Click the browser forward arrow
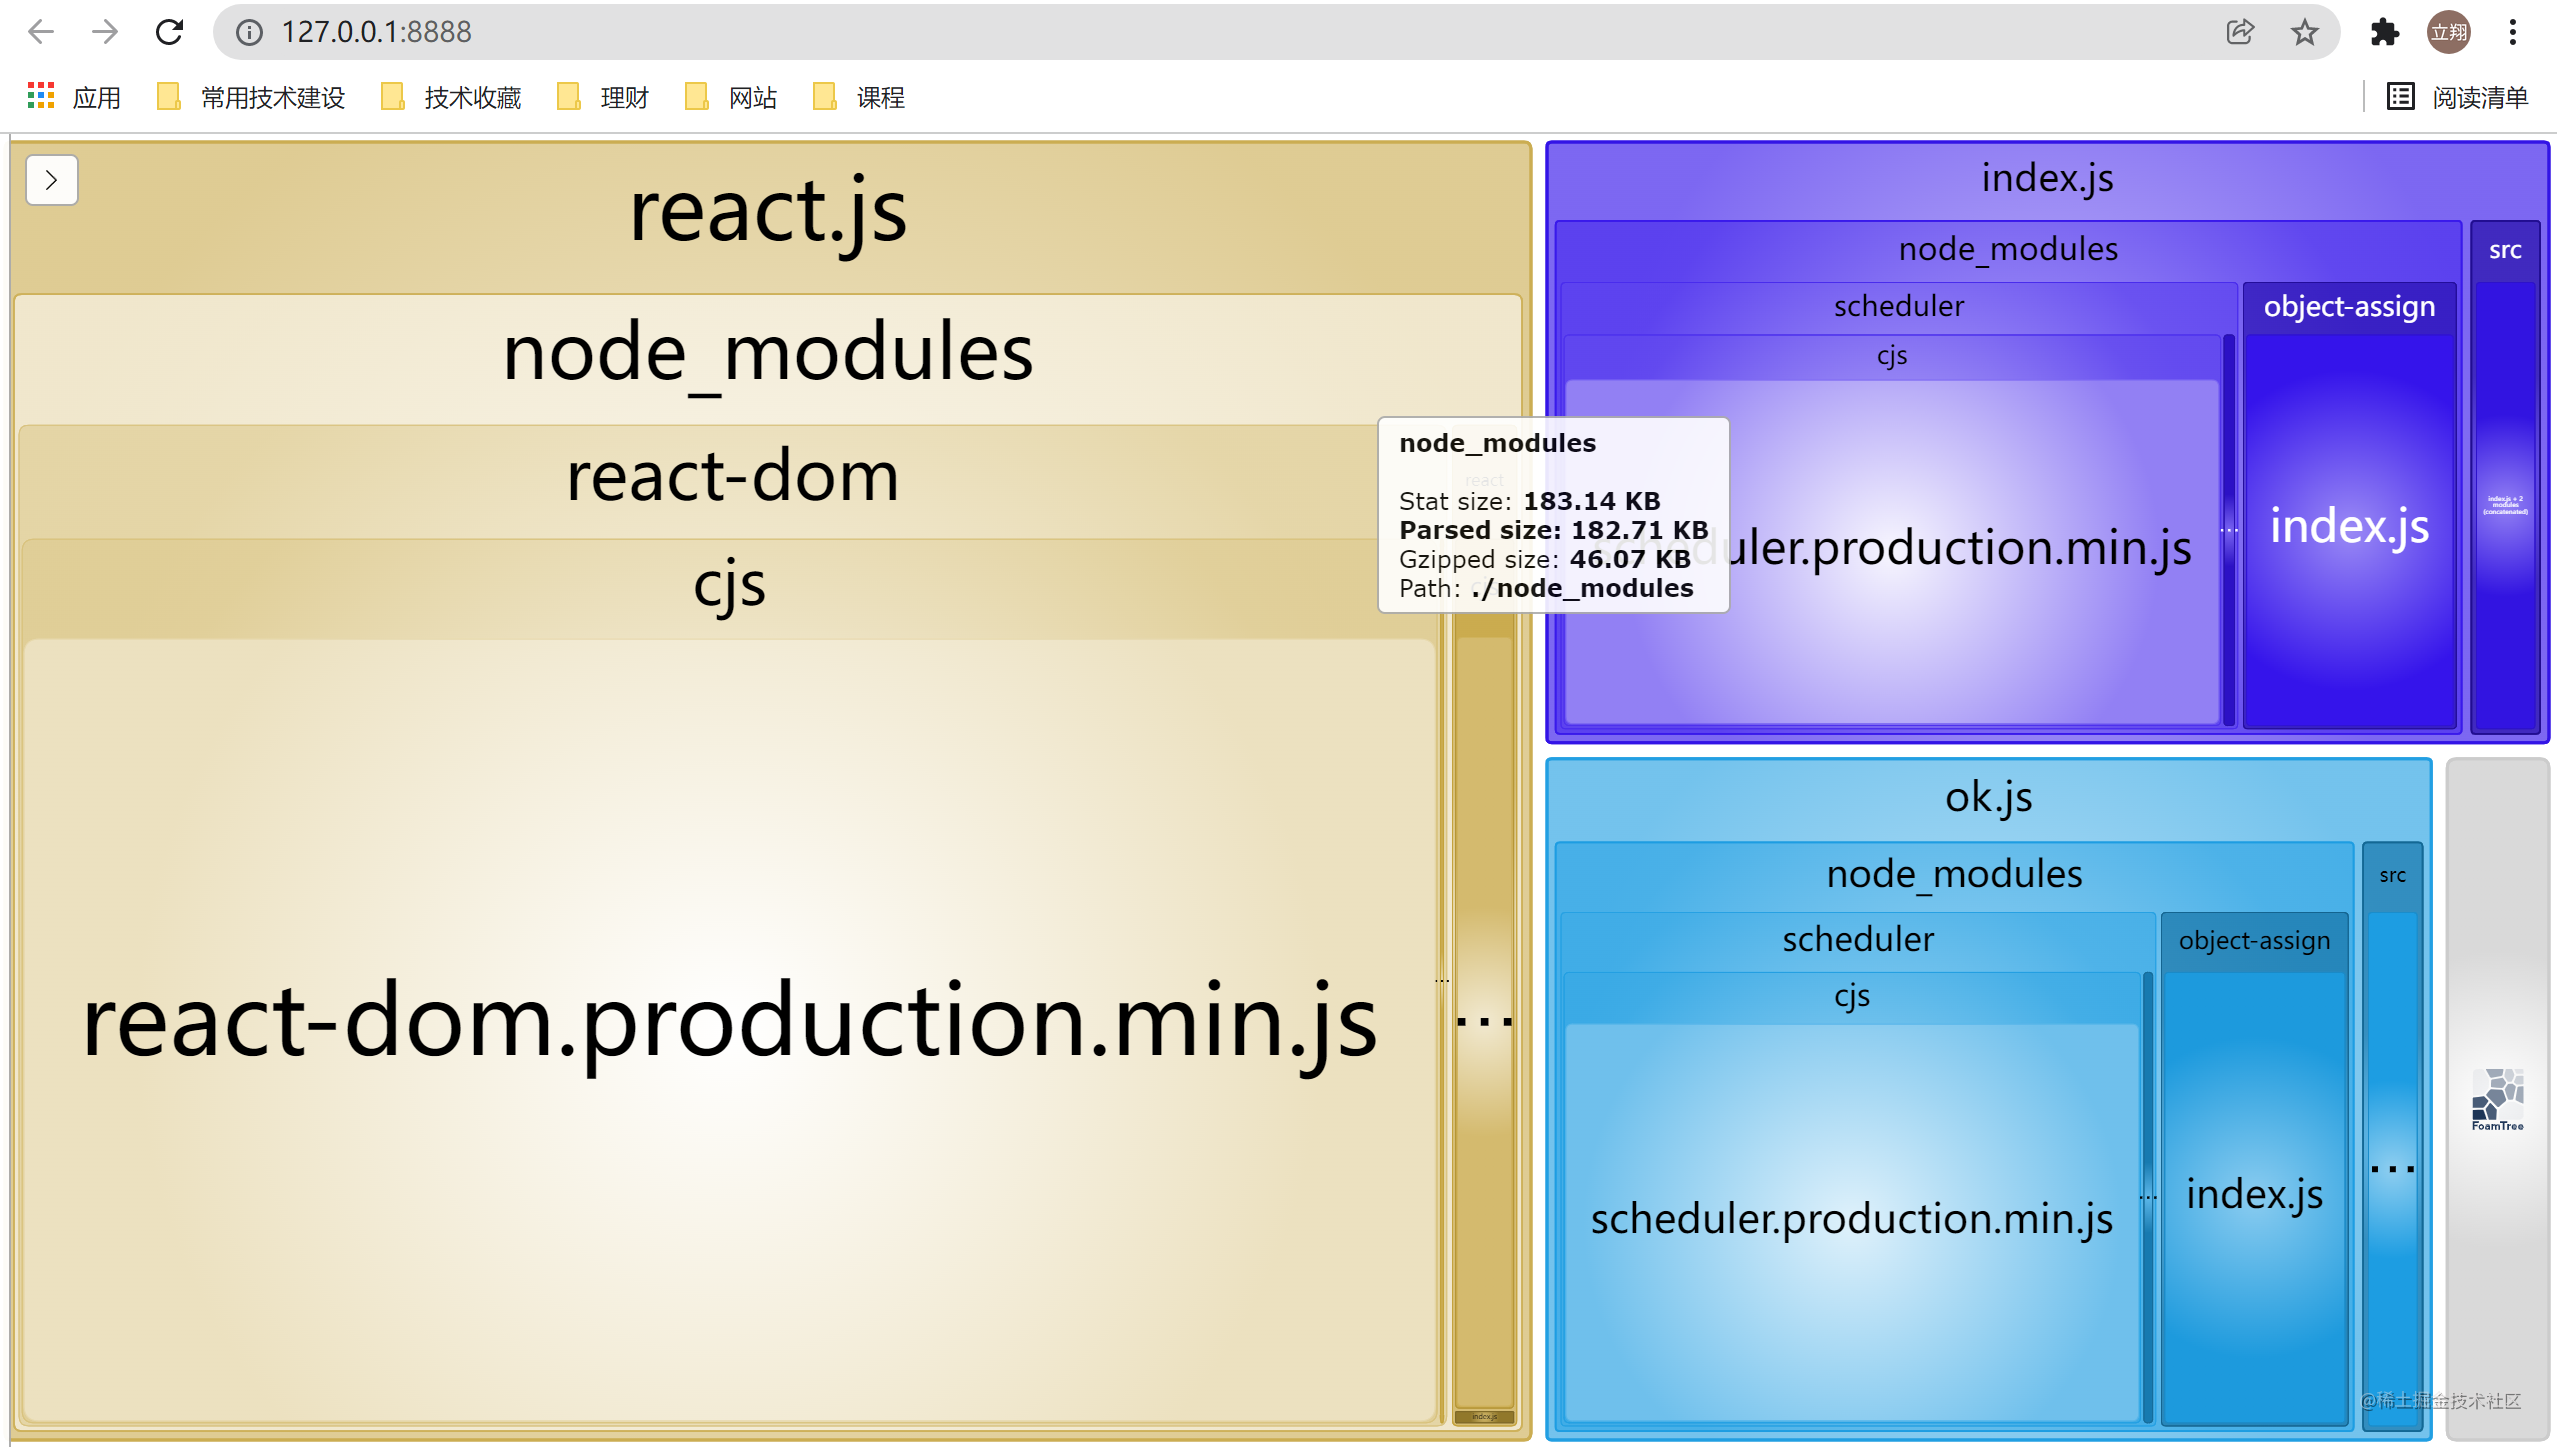This screenshot has width=2557, height=1447. (x=105, y=32)
